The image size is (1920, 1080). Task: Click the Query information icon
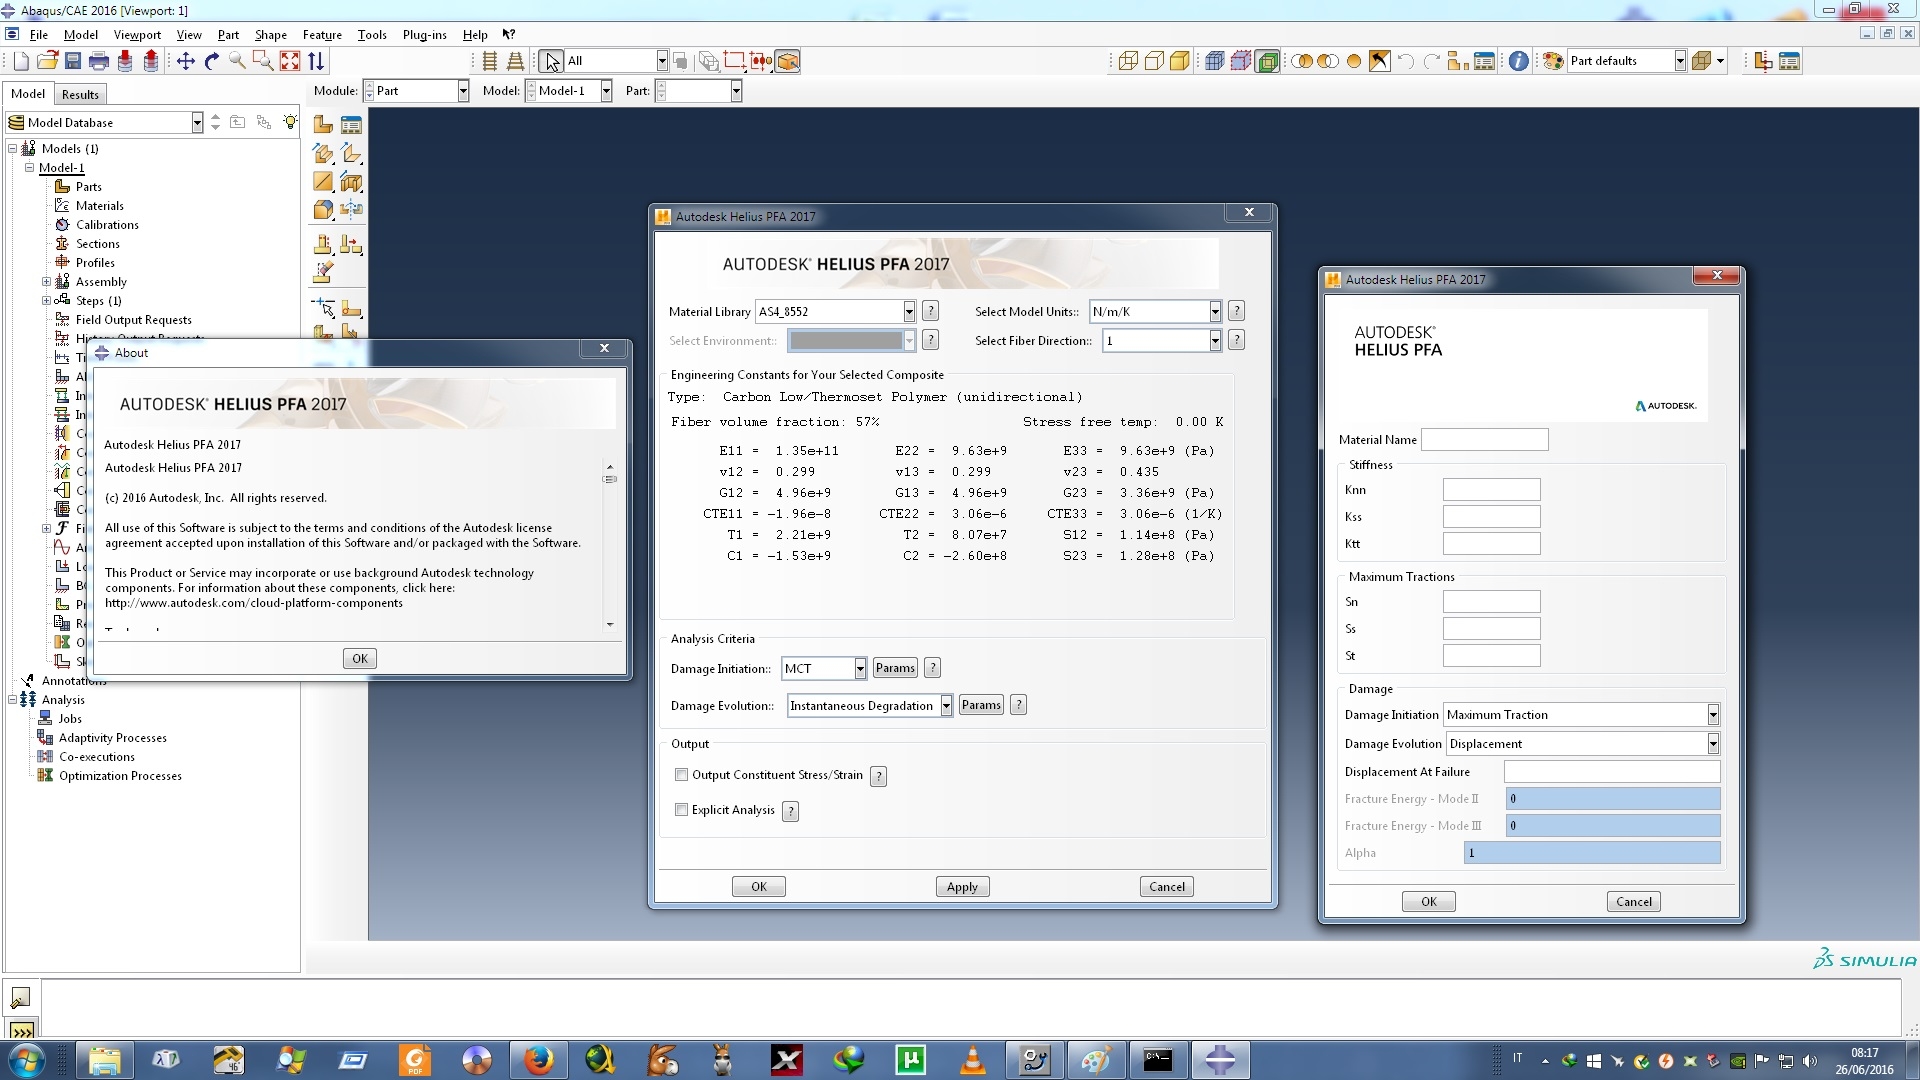pos(1518,61)
